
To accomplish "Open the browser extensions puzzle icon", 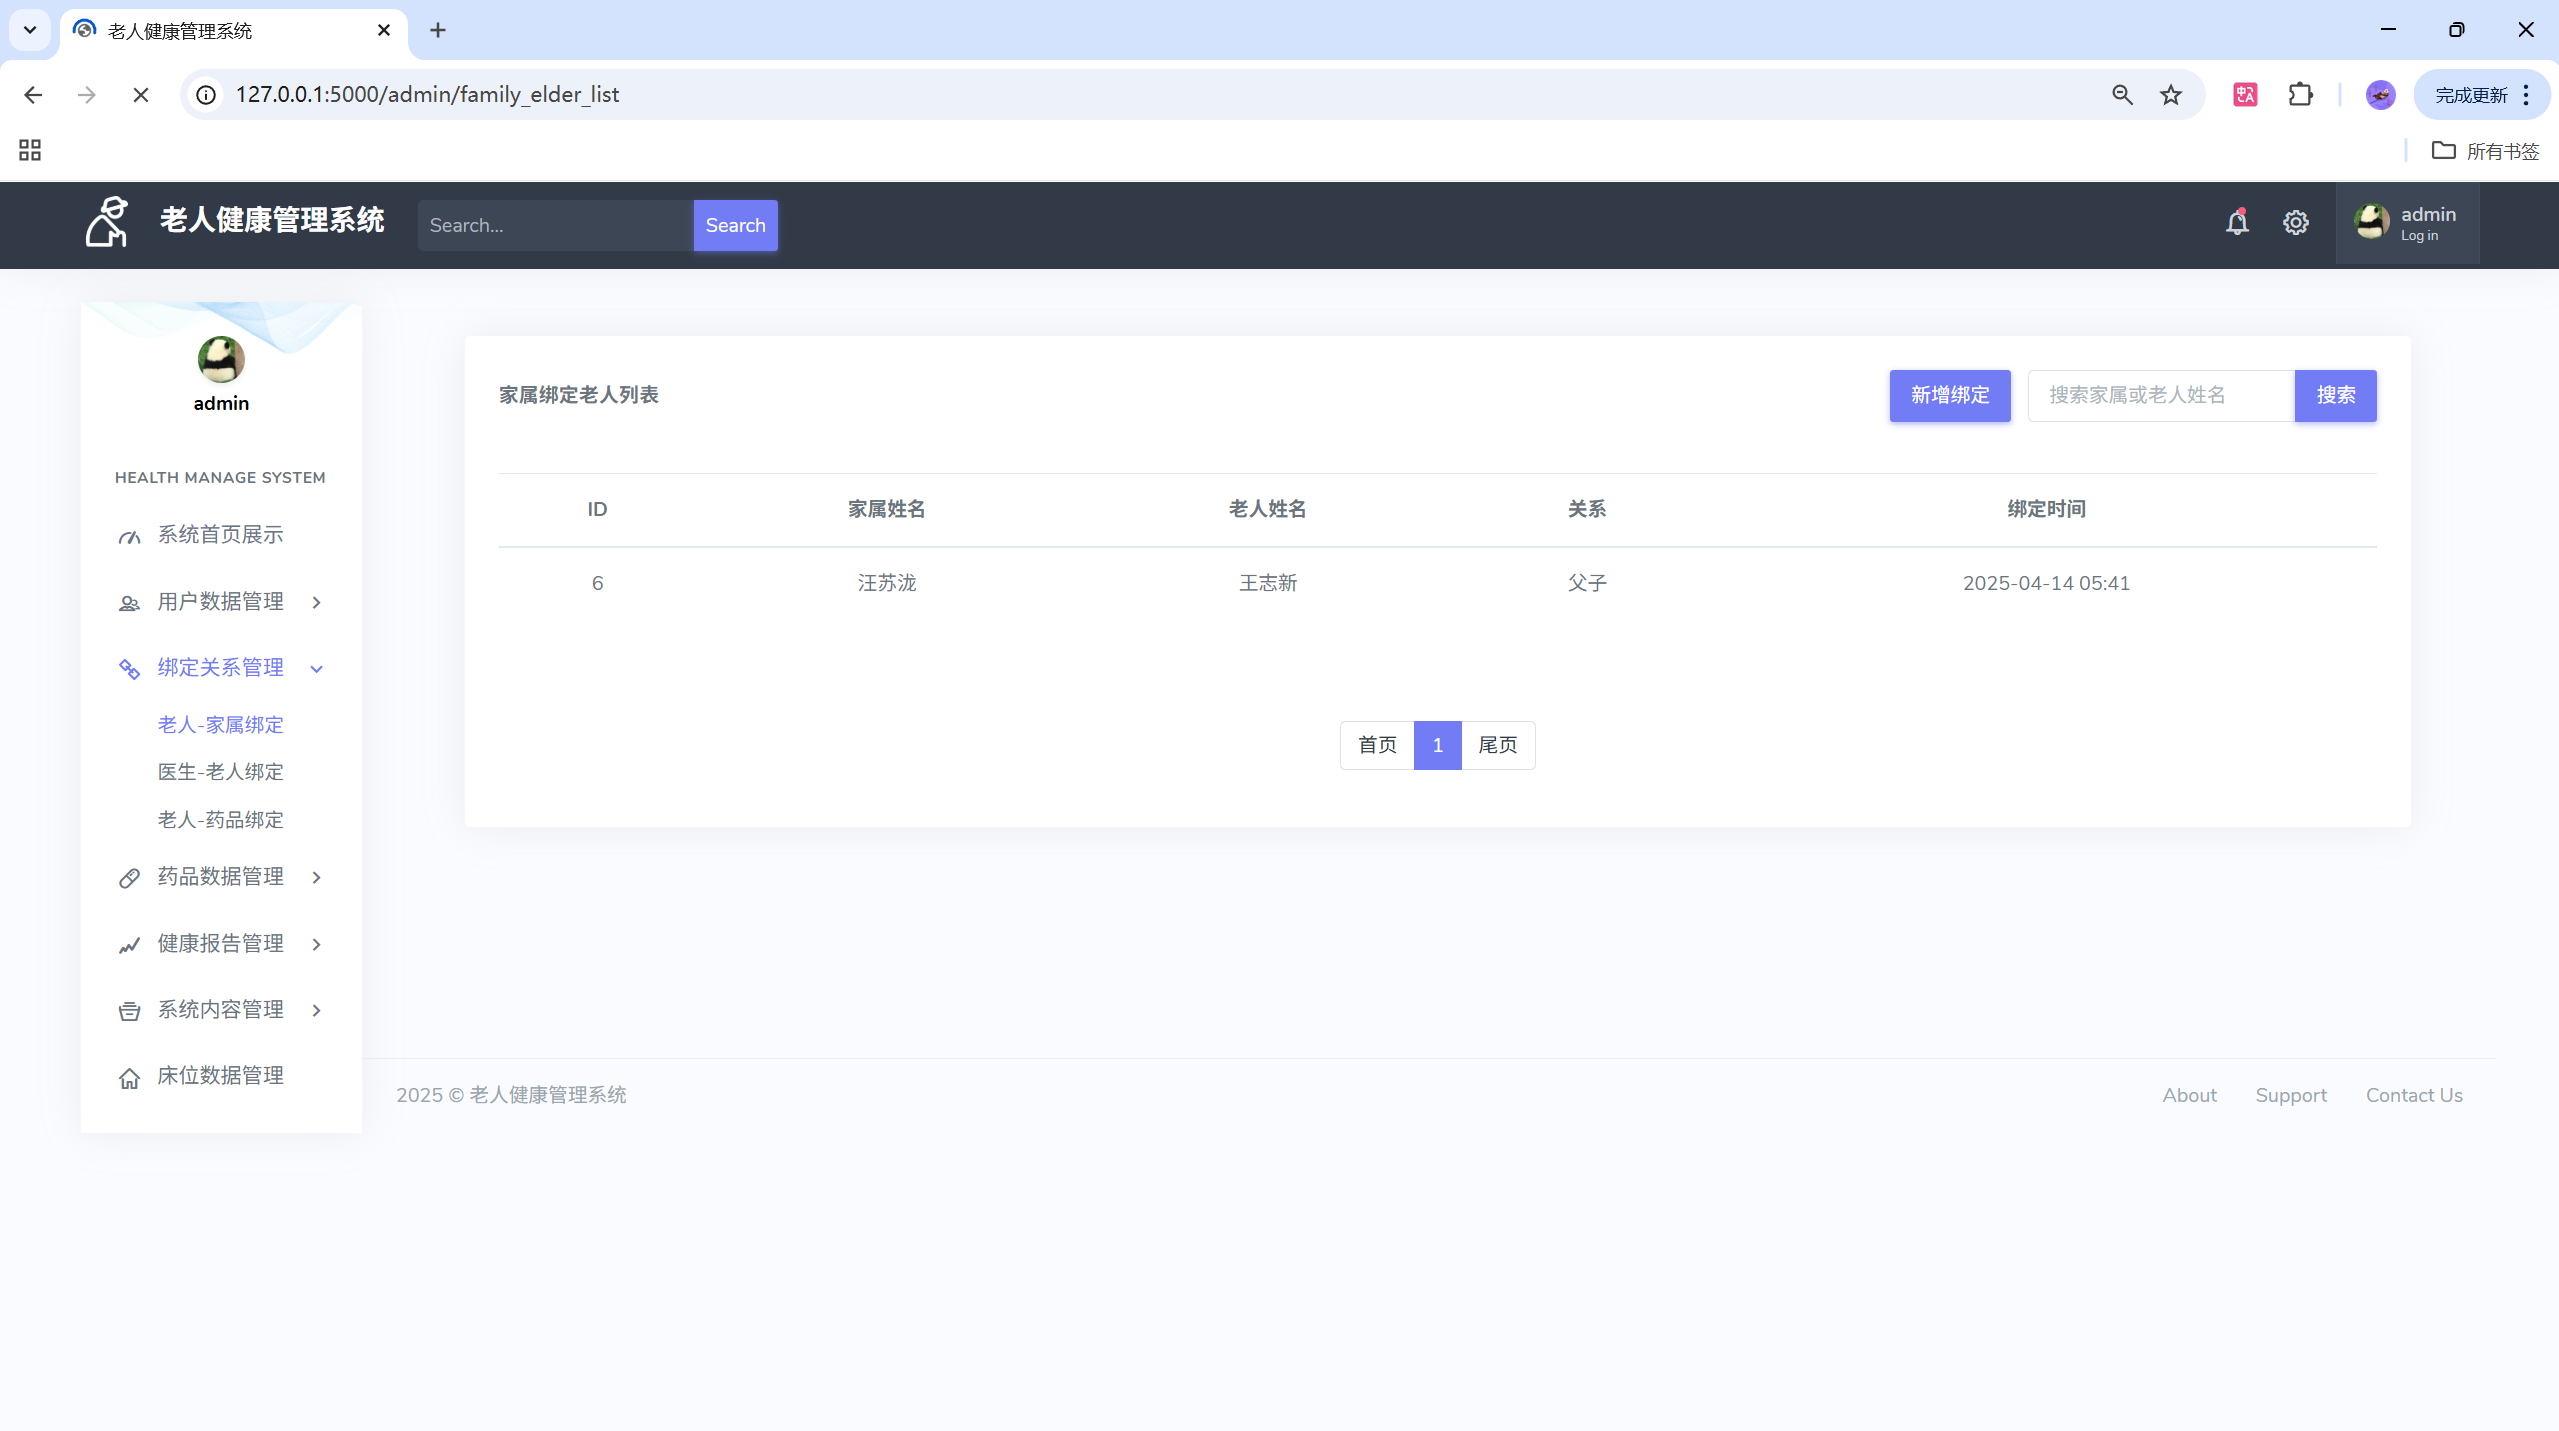I will click(x=2300, y=95).
